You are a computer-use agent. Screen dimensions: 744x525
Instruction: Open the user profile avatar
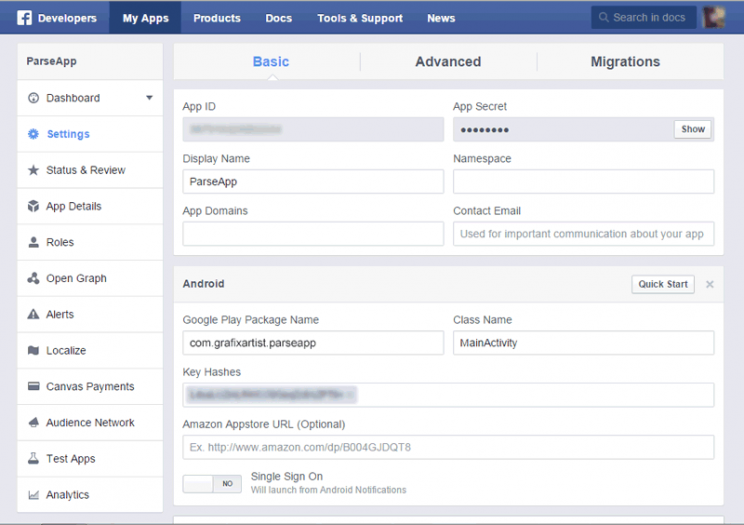coord(713,18)
